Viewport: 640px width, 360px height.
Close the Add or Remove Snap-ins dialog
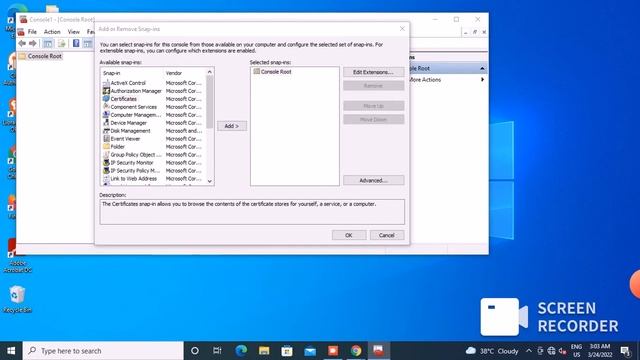402,29
